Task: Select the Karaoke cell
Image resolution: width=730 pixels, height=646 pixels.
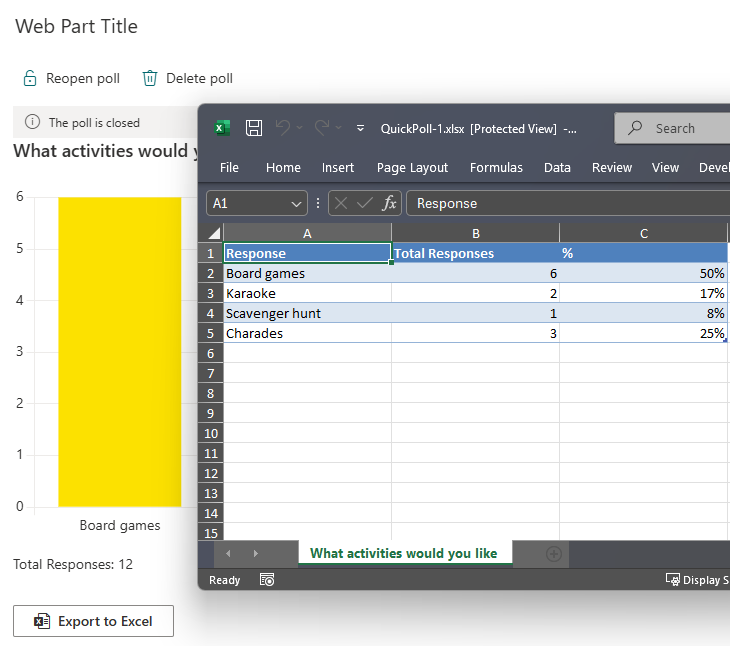Action: tap(307, 293)
